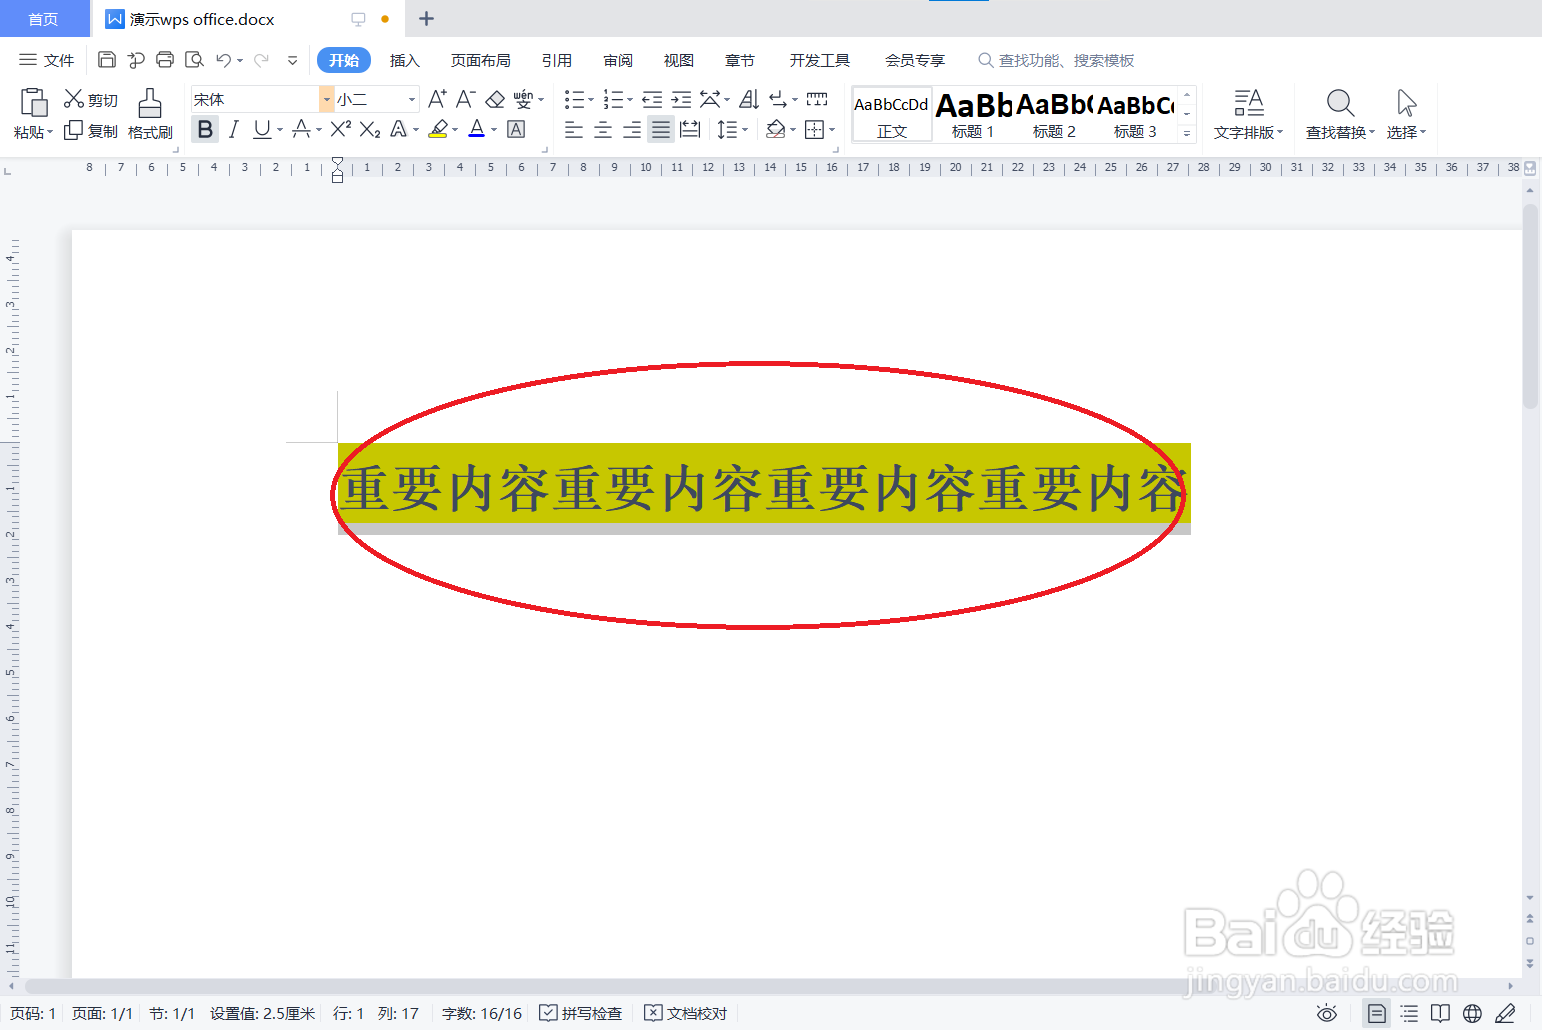The height and width of the screenshot is (1034, 1542).
Task: Switch to web layout via globe icon
Action: tap(1471, 1013)
